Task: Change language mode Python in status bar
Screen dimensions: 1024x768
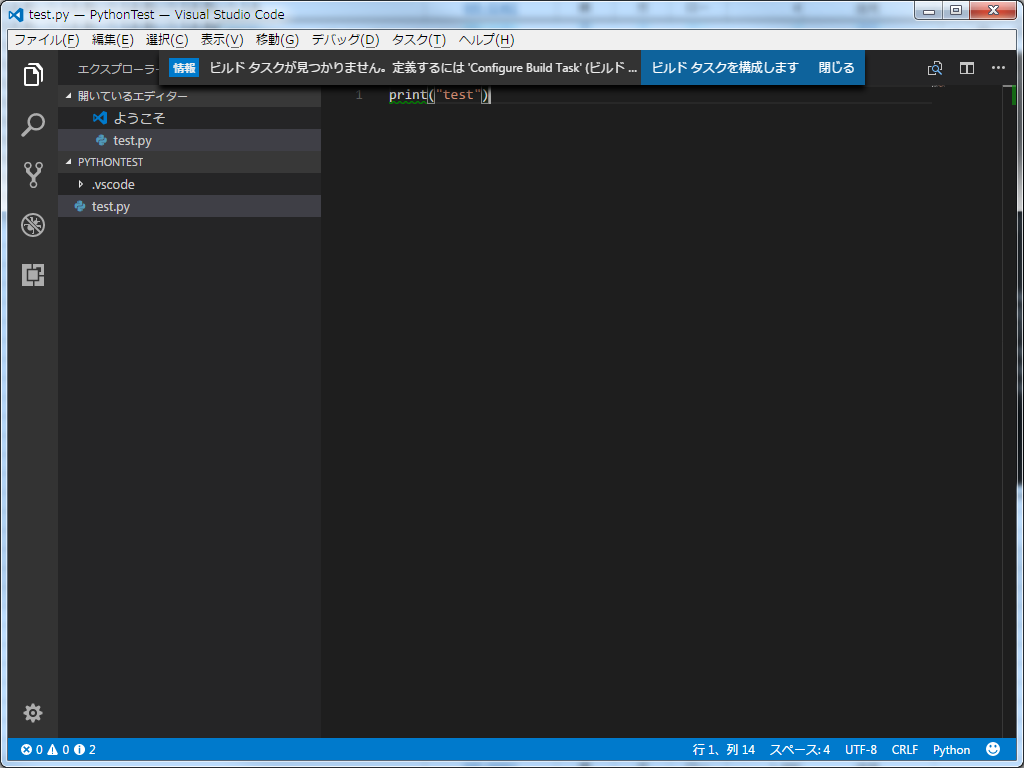Action: click(x=951, y=750)
